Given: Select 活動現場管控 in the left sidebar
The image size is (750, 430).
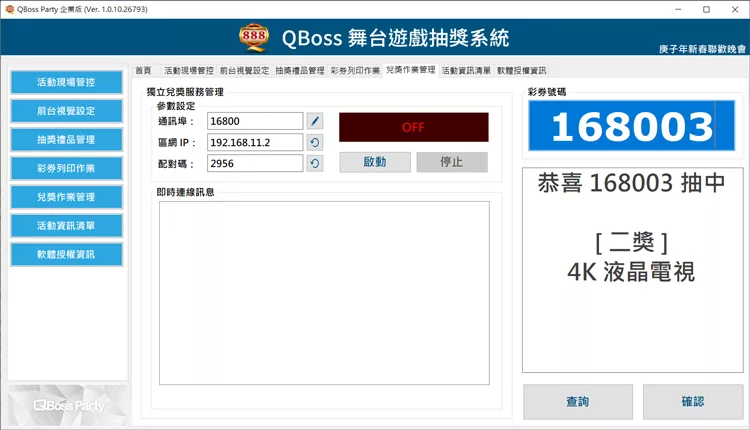Looking at the screenshot, I should 66,82.
